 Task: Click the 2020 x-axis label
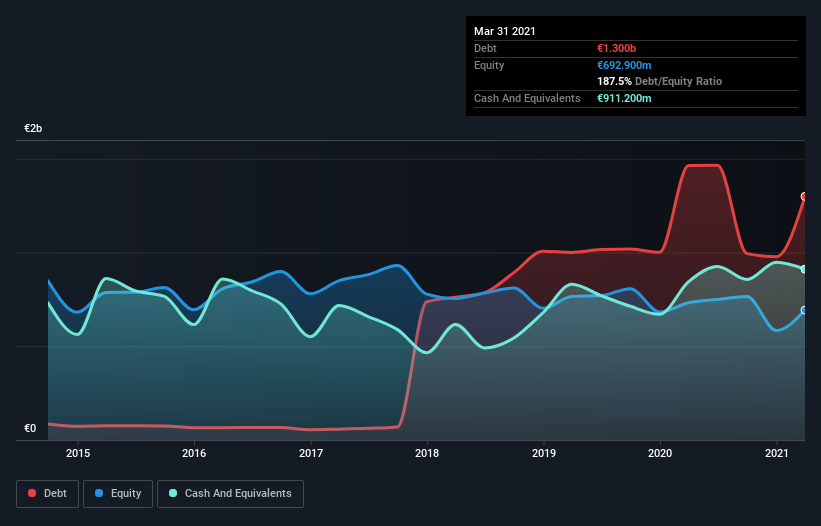(660, 453)
